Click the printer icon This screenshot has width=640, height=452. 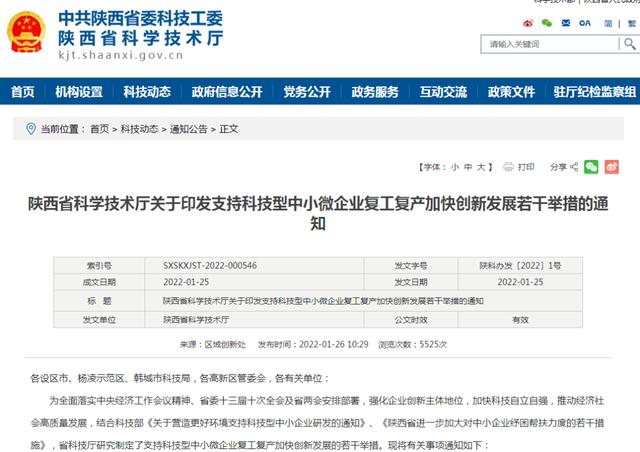tap(508, 167)
